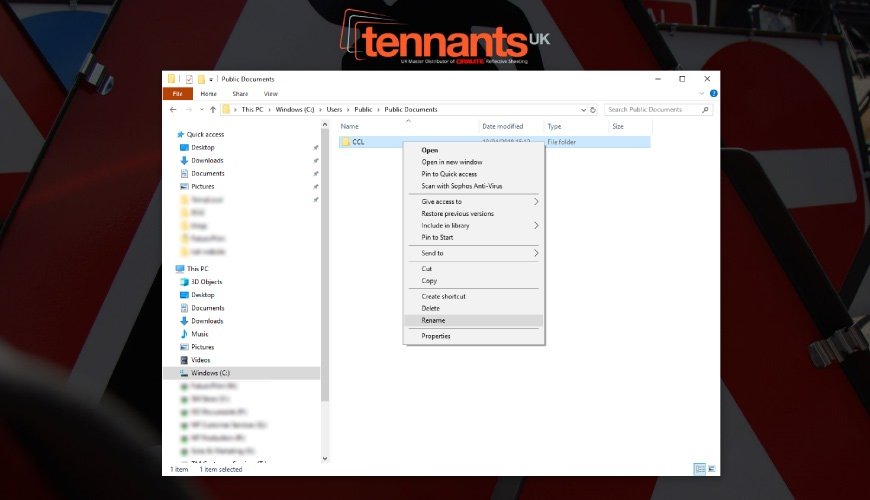Screen dimensions: 870x500
Task: Click the New folder quick access icon
Action: coord(201,79)
